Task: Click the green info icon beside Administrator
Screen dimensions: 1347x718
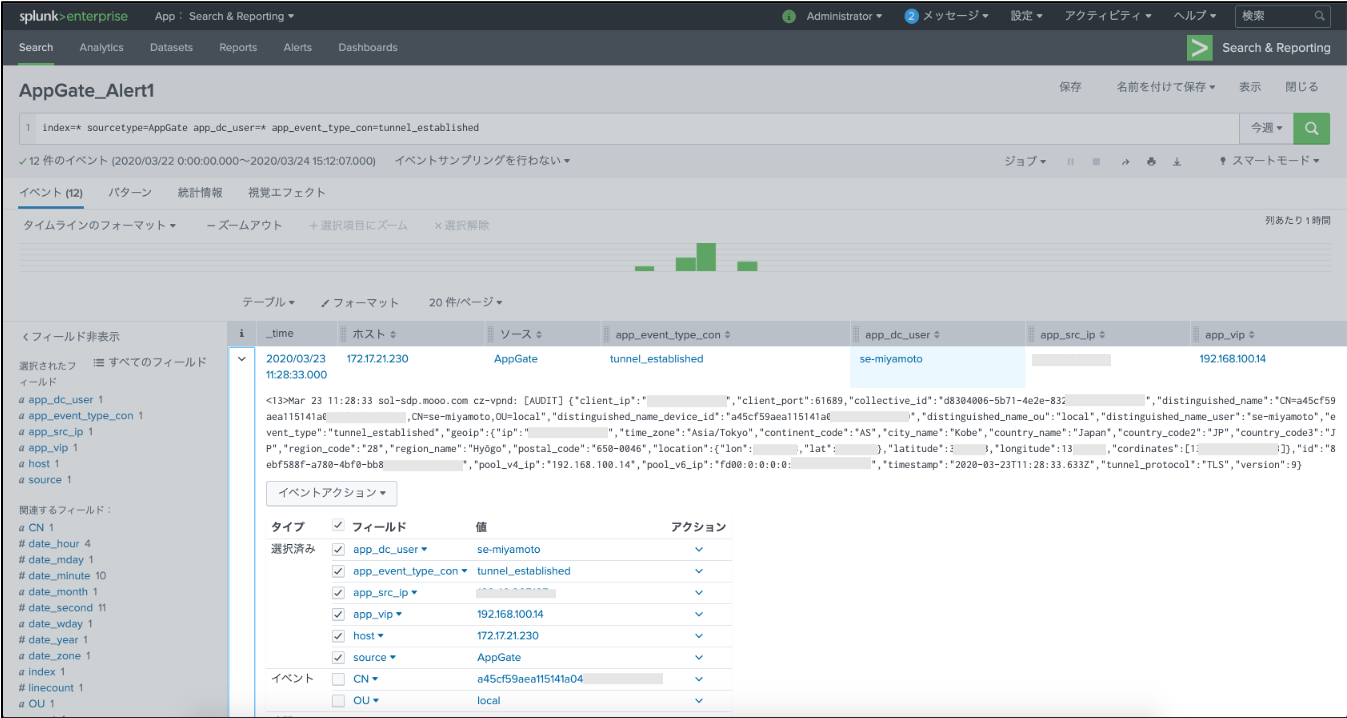Action: 789,17
